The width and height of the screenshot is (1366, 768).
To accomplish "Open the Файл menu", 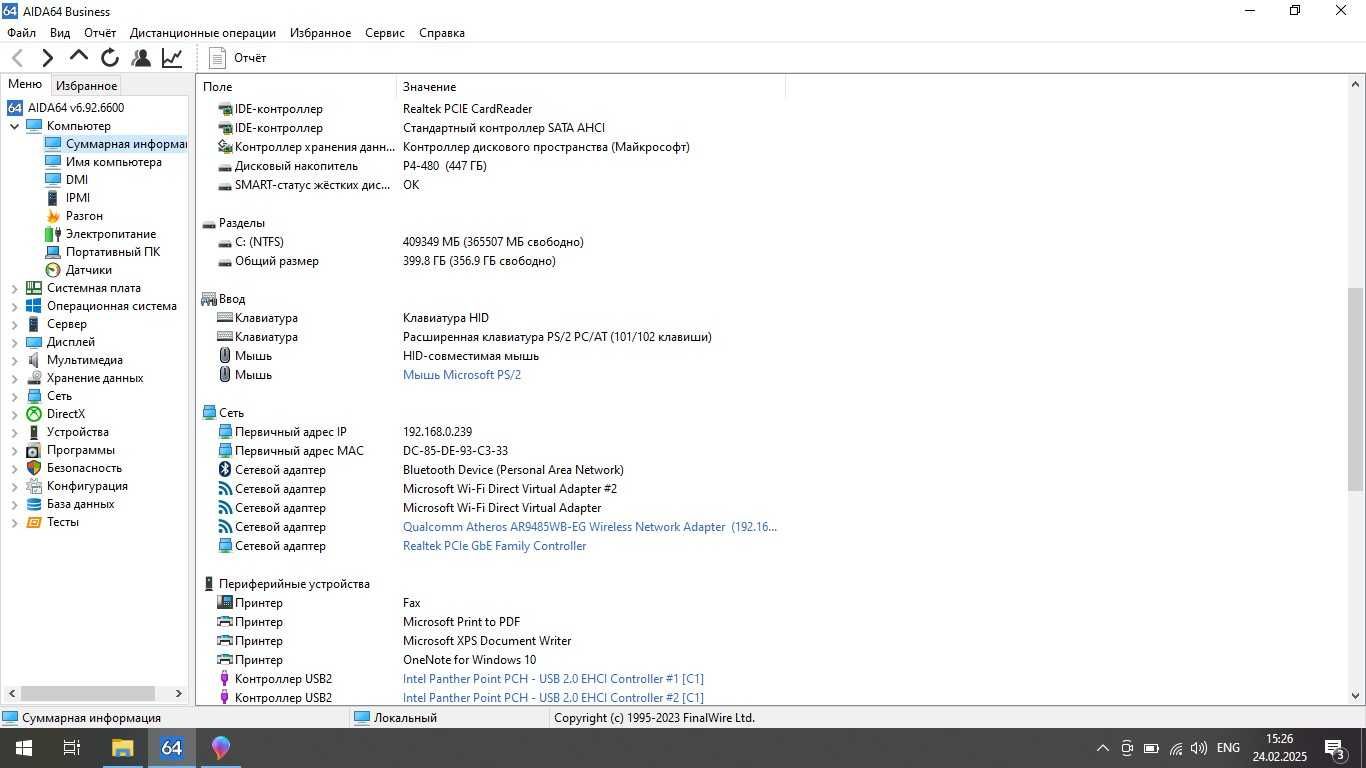I will (21, 32).
